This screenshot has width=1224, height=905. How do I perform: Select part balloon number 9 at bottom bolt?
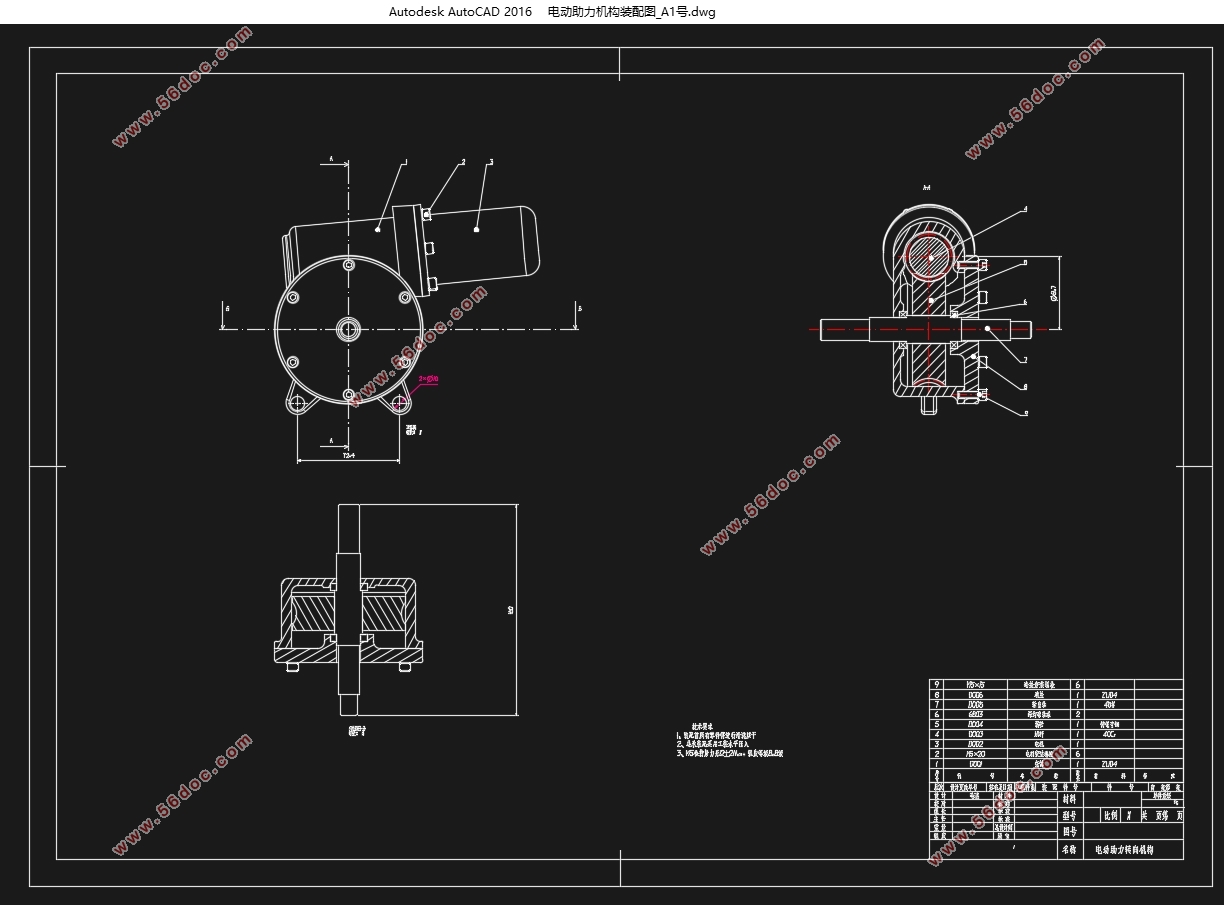pos(1025,412)
